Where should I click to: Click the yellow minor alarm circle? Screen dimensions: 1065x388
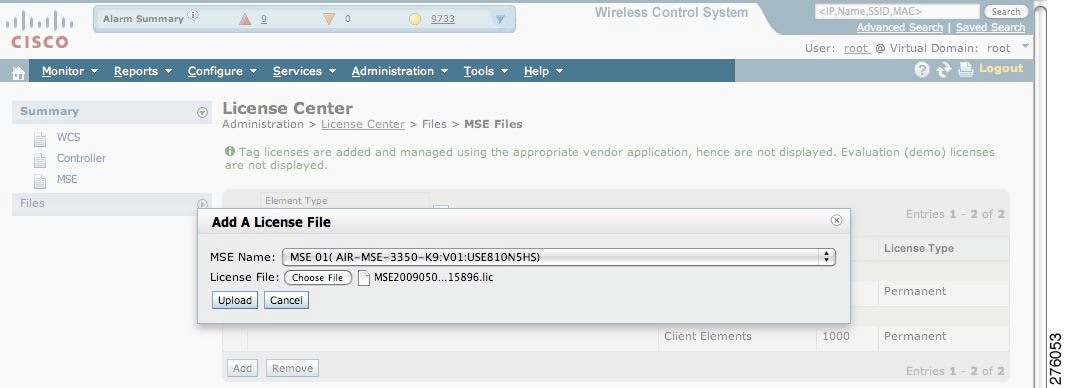pos(415,20)
